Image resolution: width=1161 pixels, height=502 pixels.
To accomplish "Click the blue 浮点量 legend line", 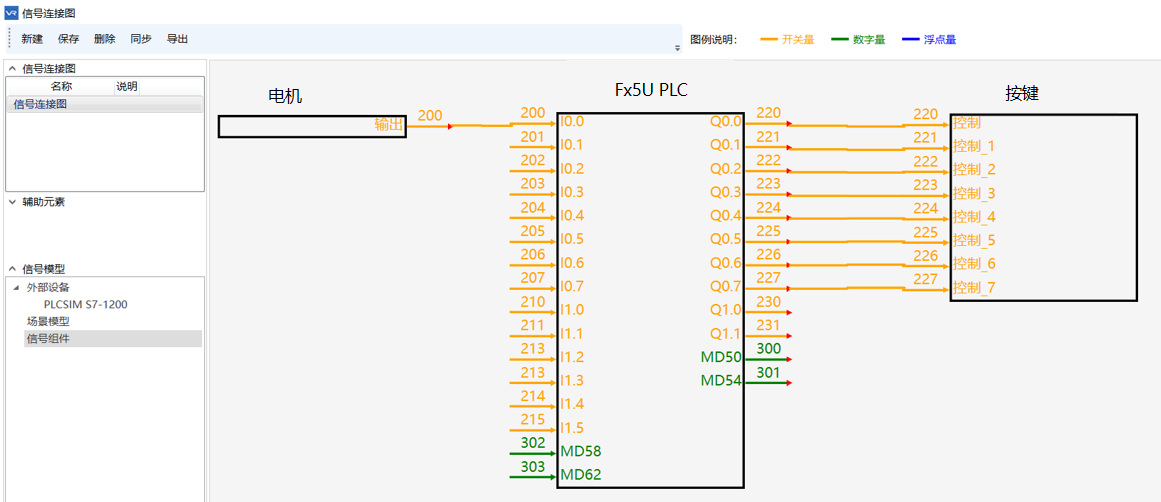I will 911,40.
